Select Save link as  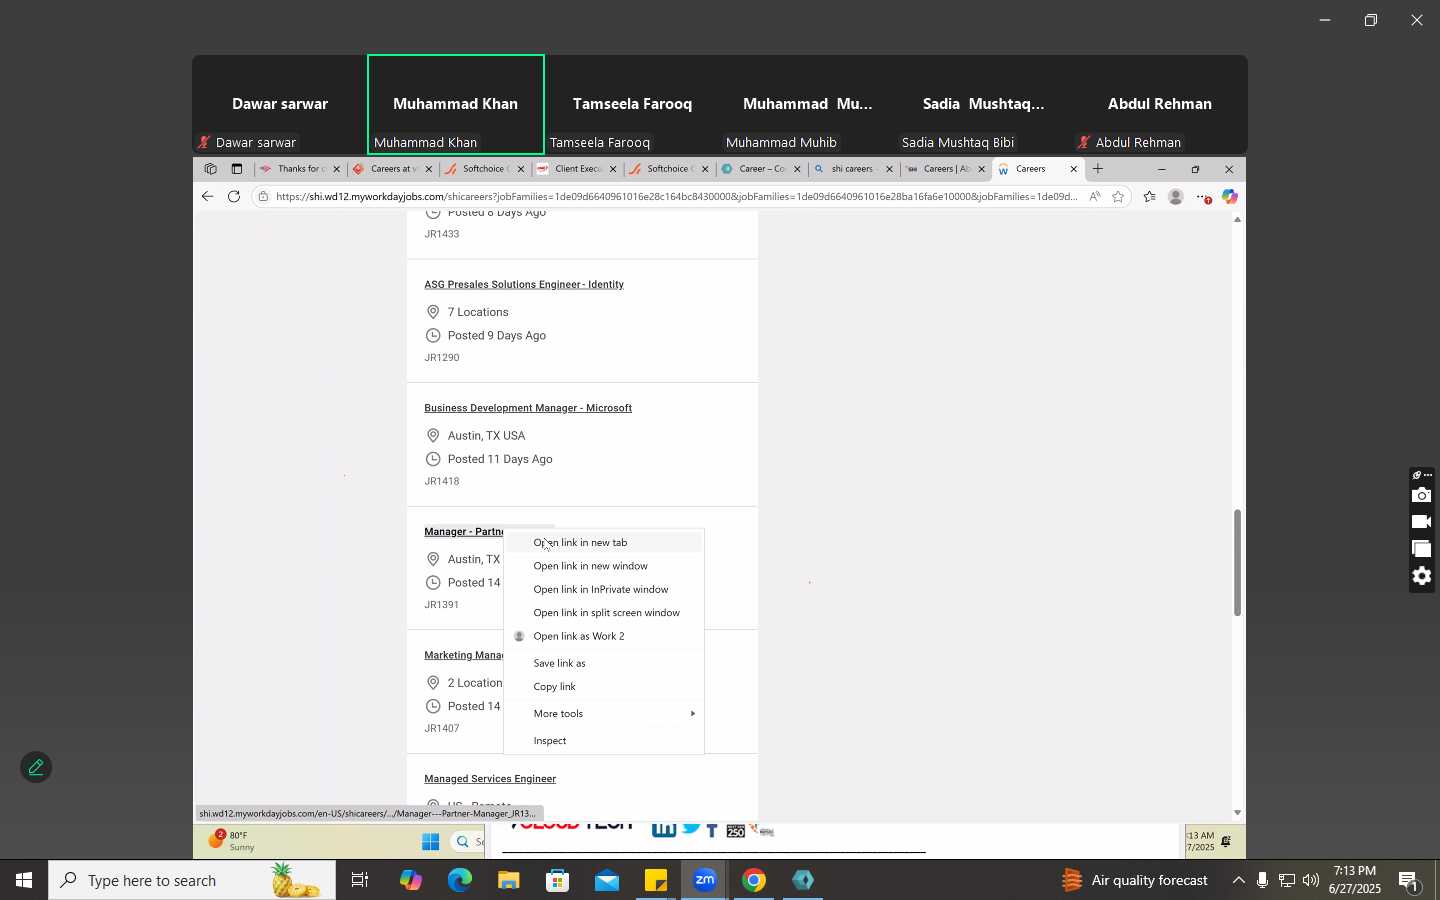[x=604, y=664]
